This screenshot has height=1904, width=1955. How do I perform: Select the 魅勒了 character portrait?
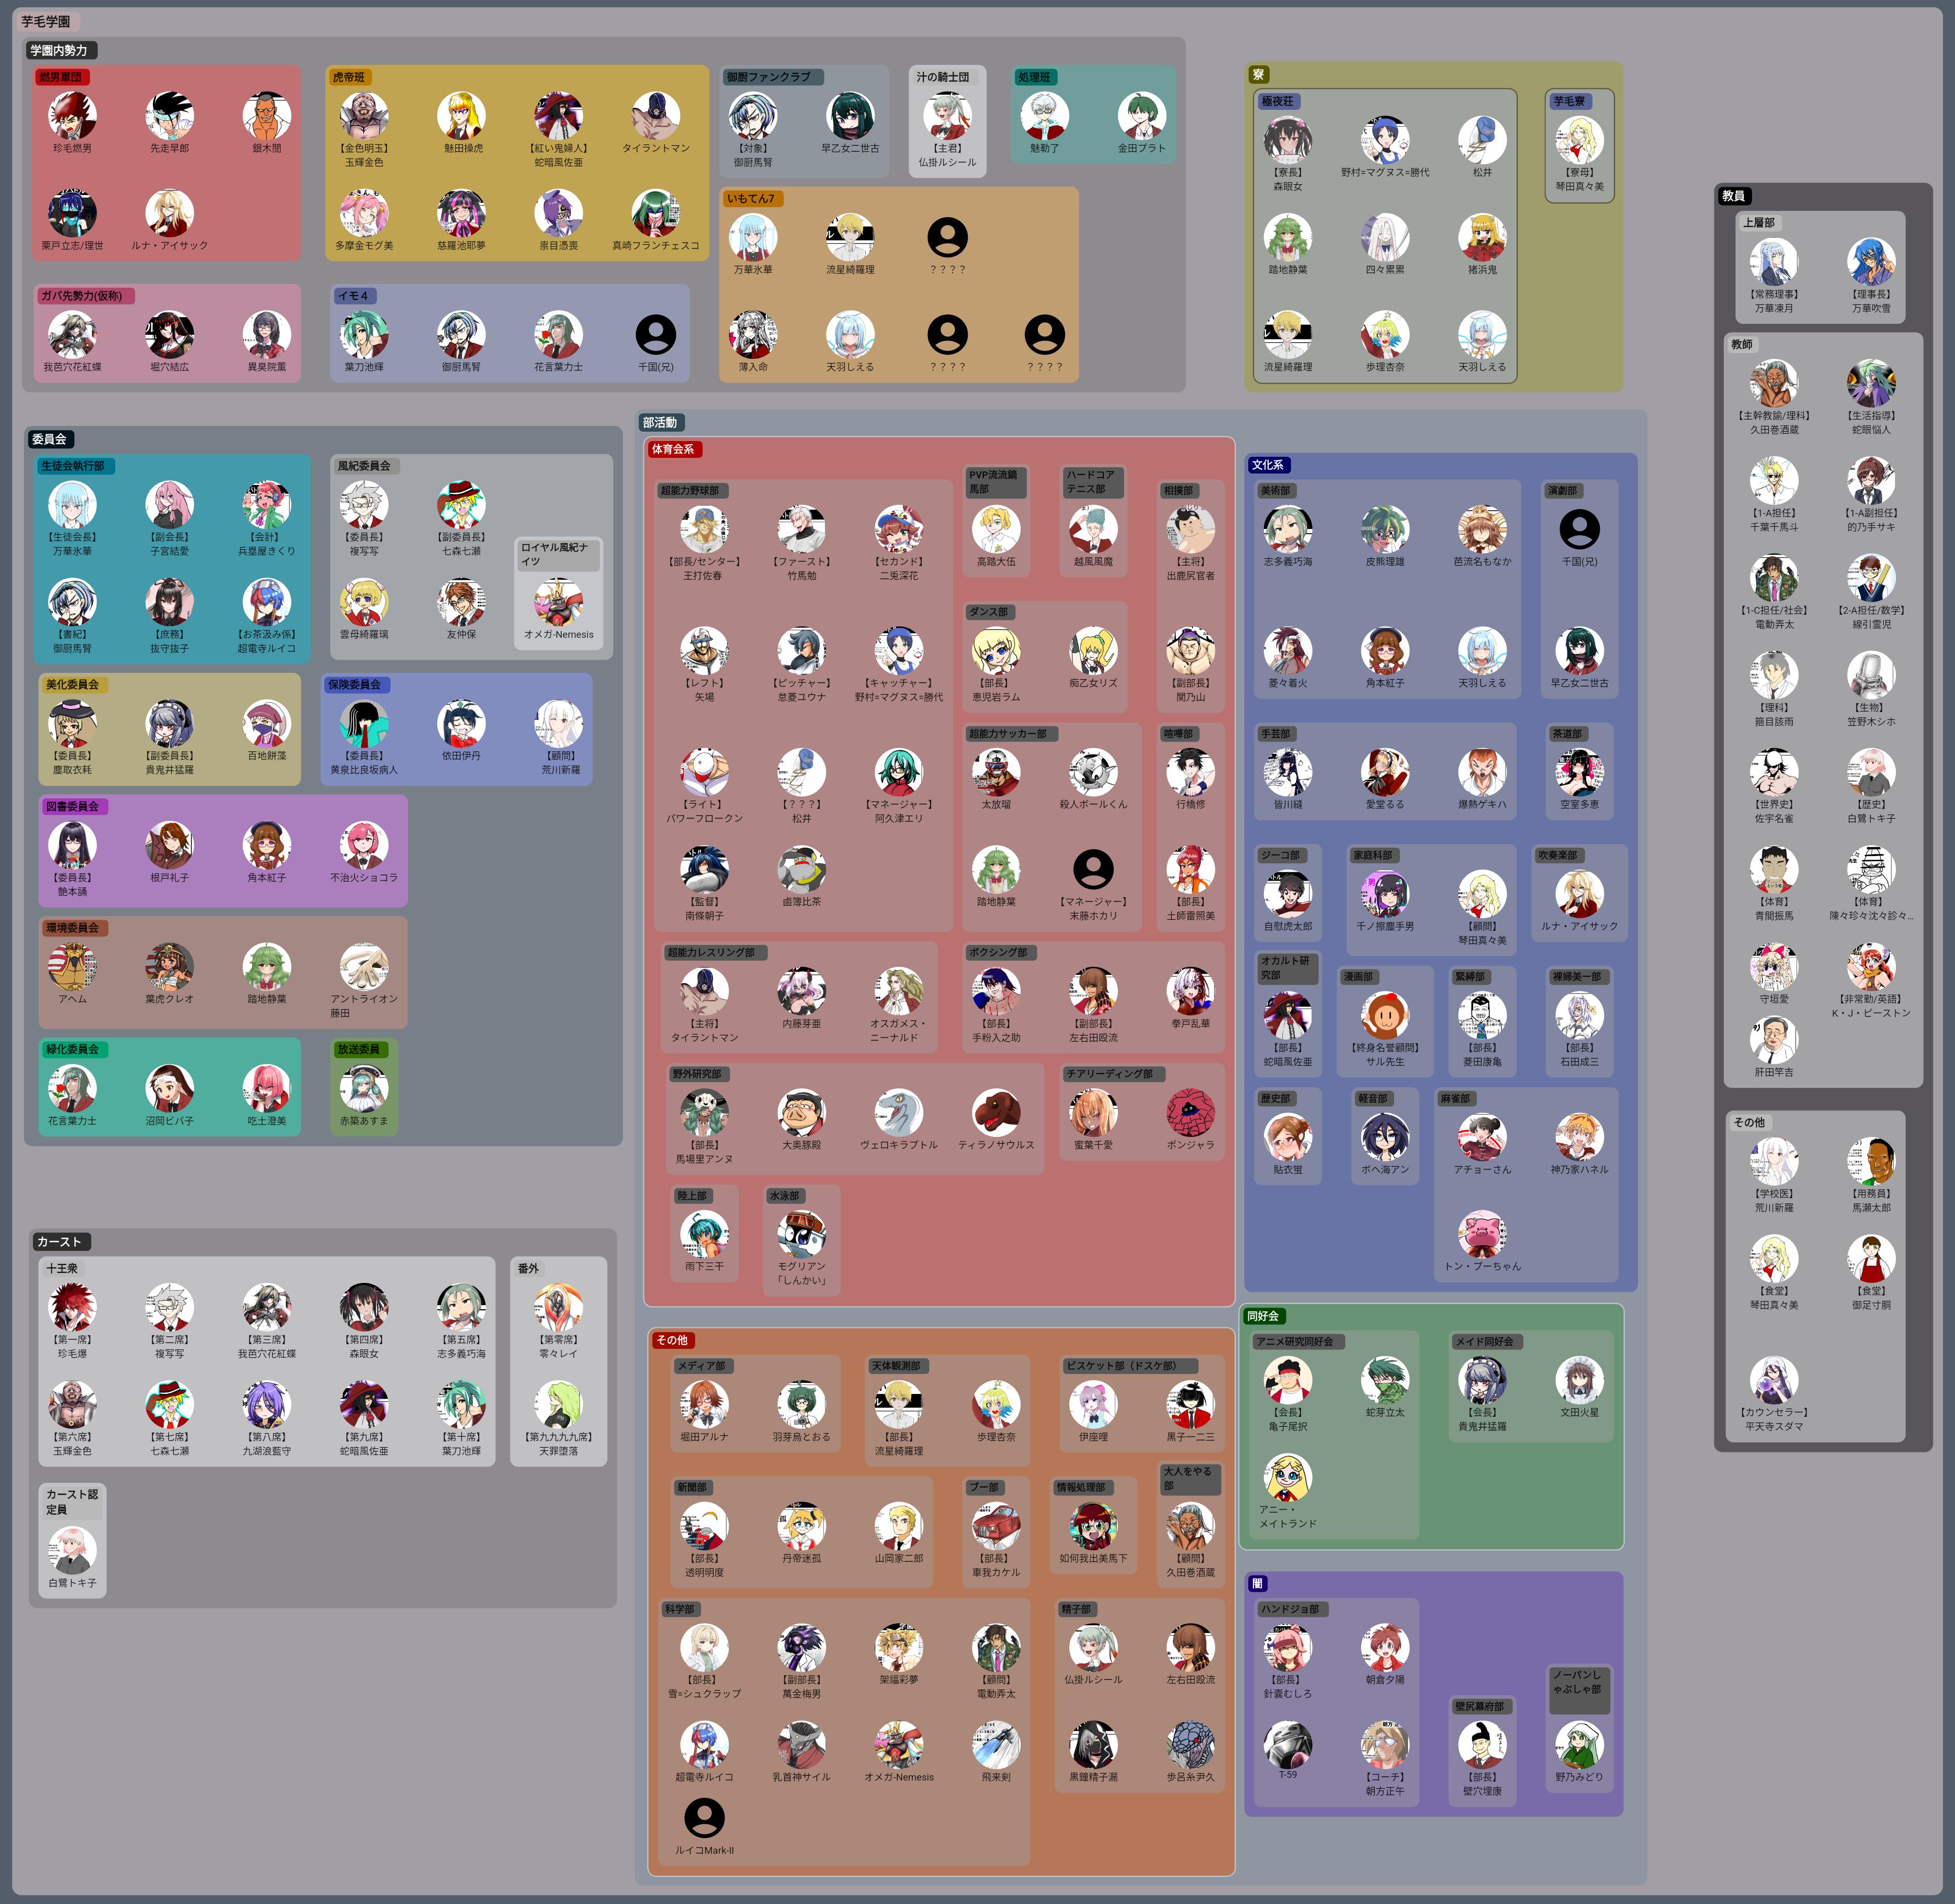pyautogui.click(x=1044, y=116)
